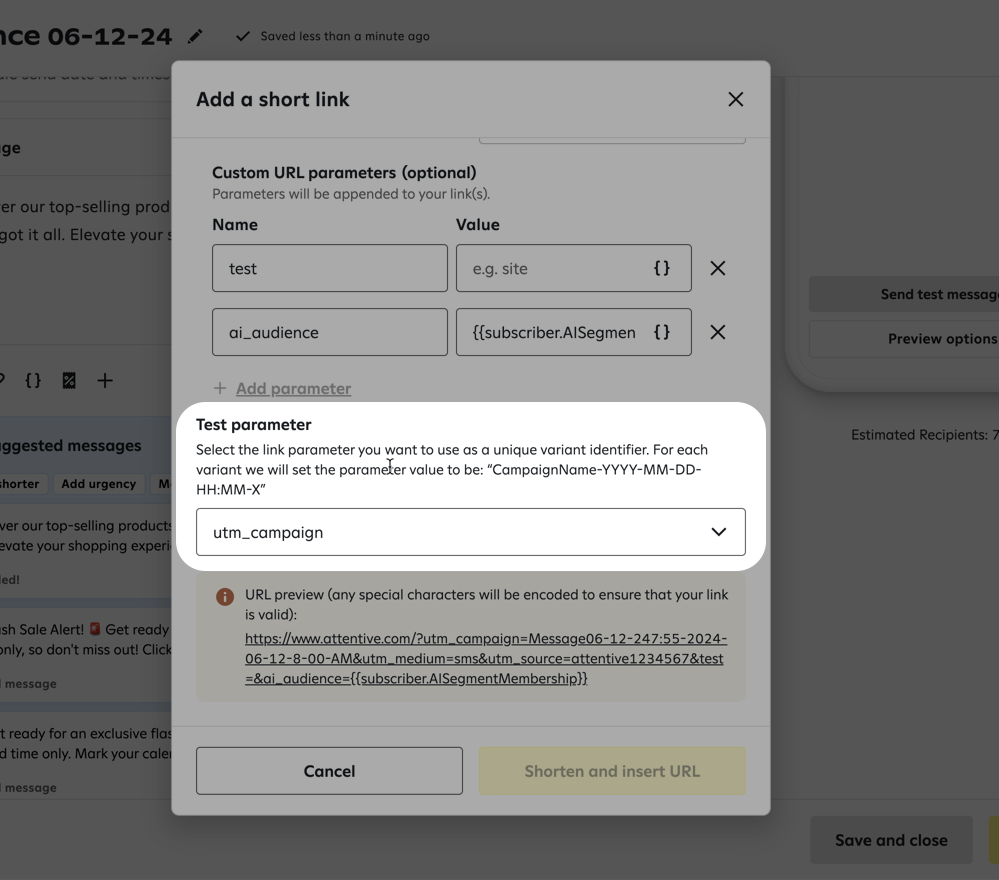The width and height of the screenshot is (999, 880).
Task: Click the plus icon in message toolbar
Action: pos(105,380)
